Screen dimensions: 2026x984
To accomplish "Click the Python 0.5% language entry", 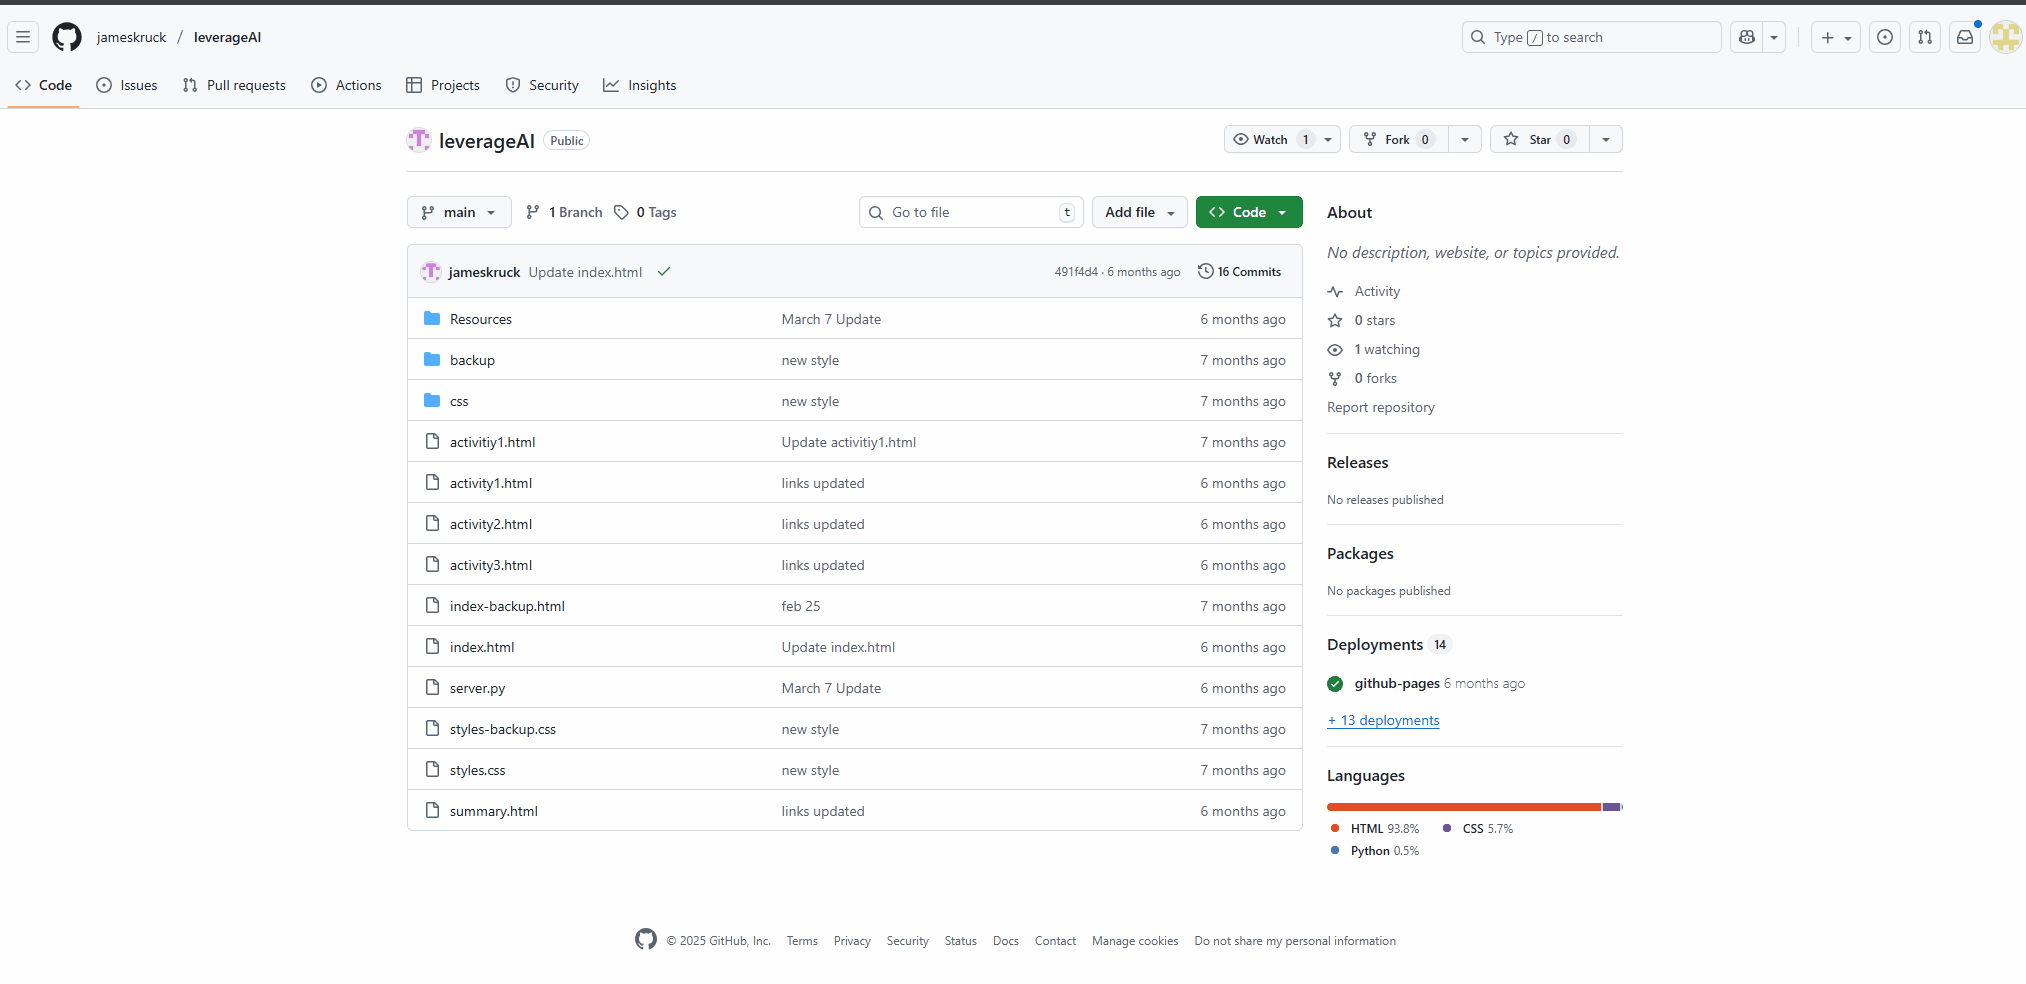I will tap(1375, 851).
